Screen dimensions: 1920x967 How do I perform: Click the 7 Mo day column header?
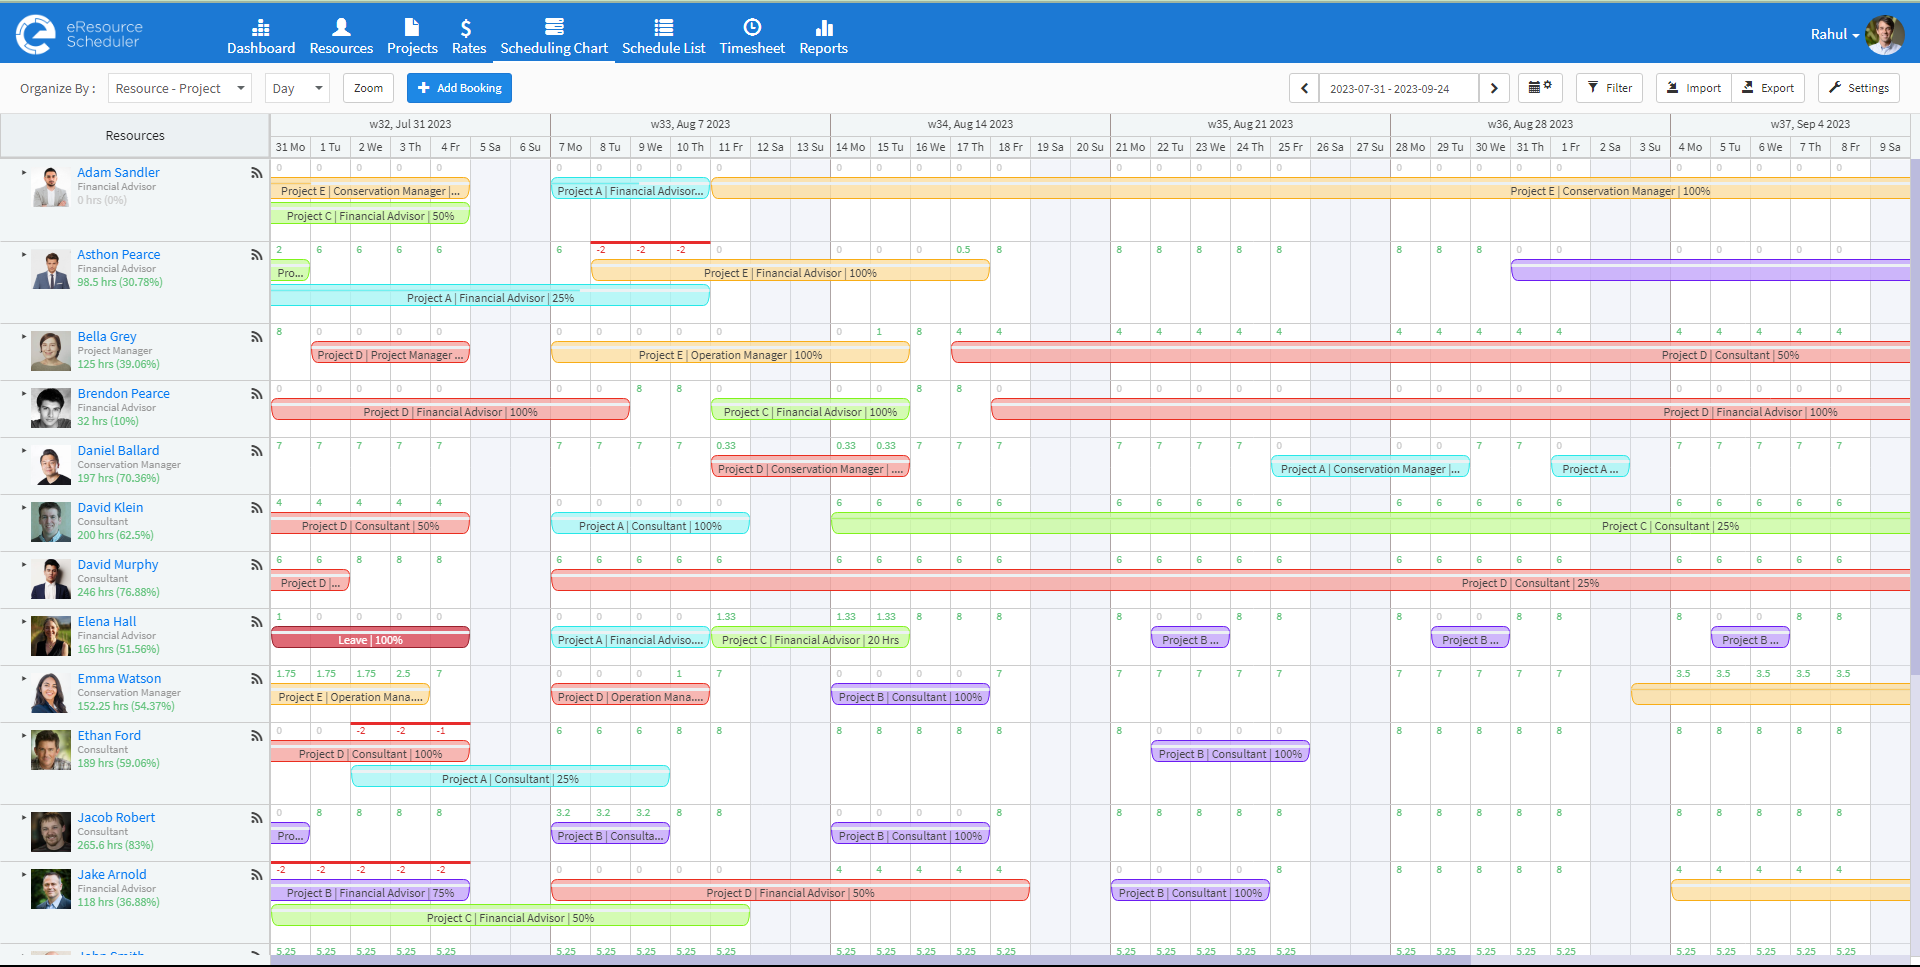(570, 147)
